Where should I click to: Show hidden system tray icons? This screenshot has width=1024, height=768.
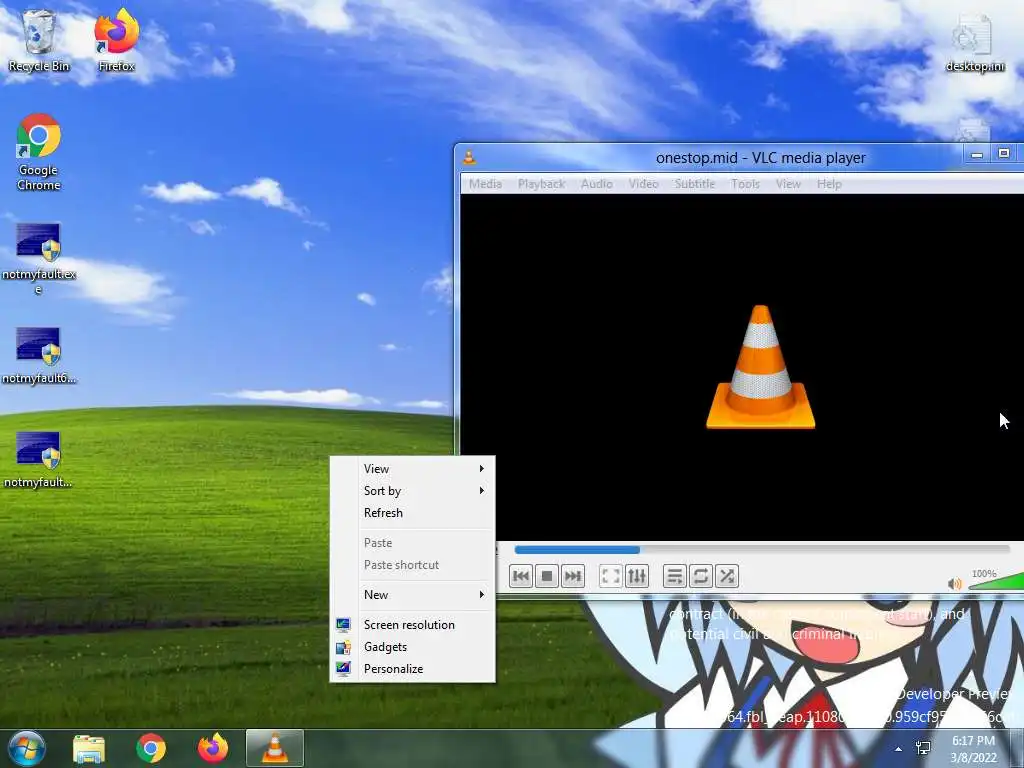[899, 749]
